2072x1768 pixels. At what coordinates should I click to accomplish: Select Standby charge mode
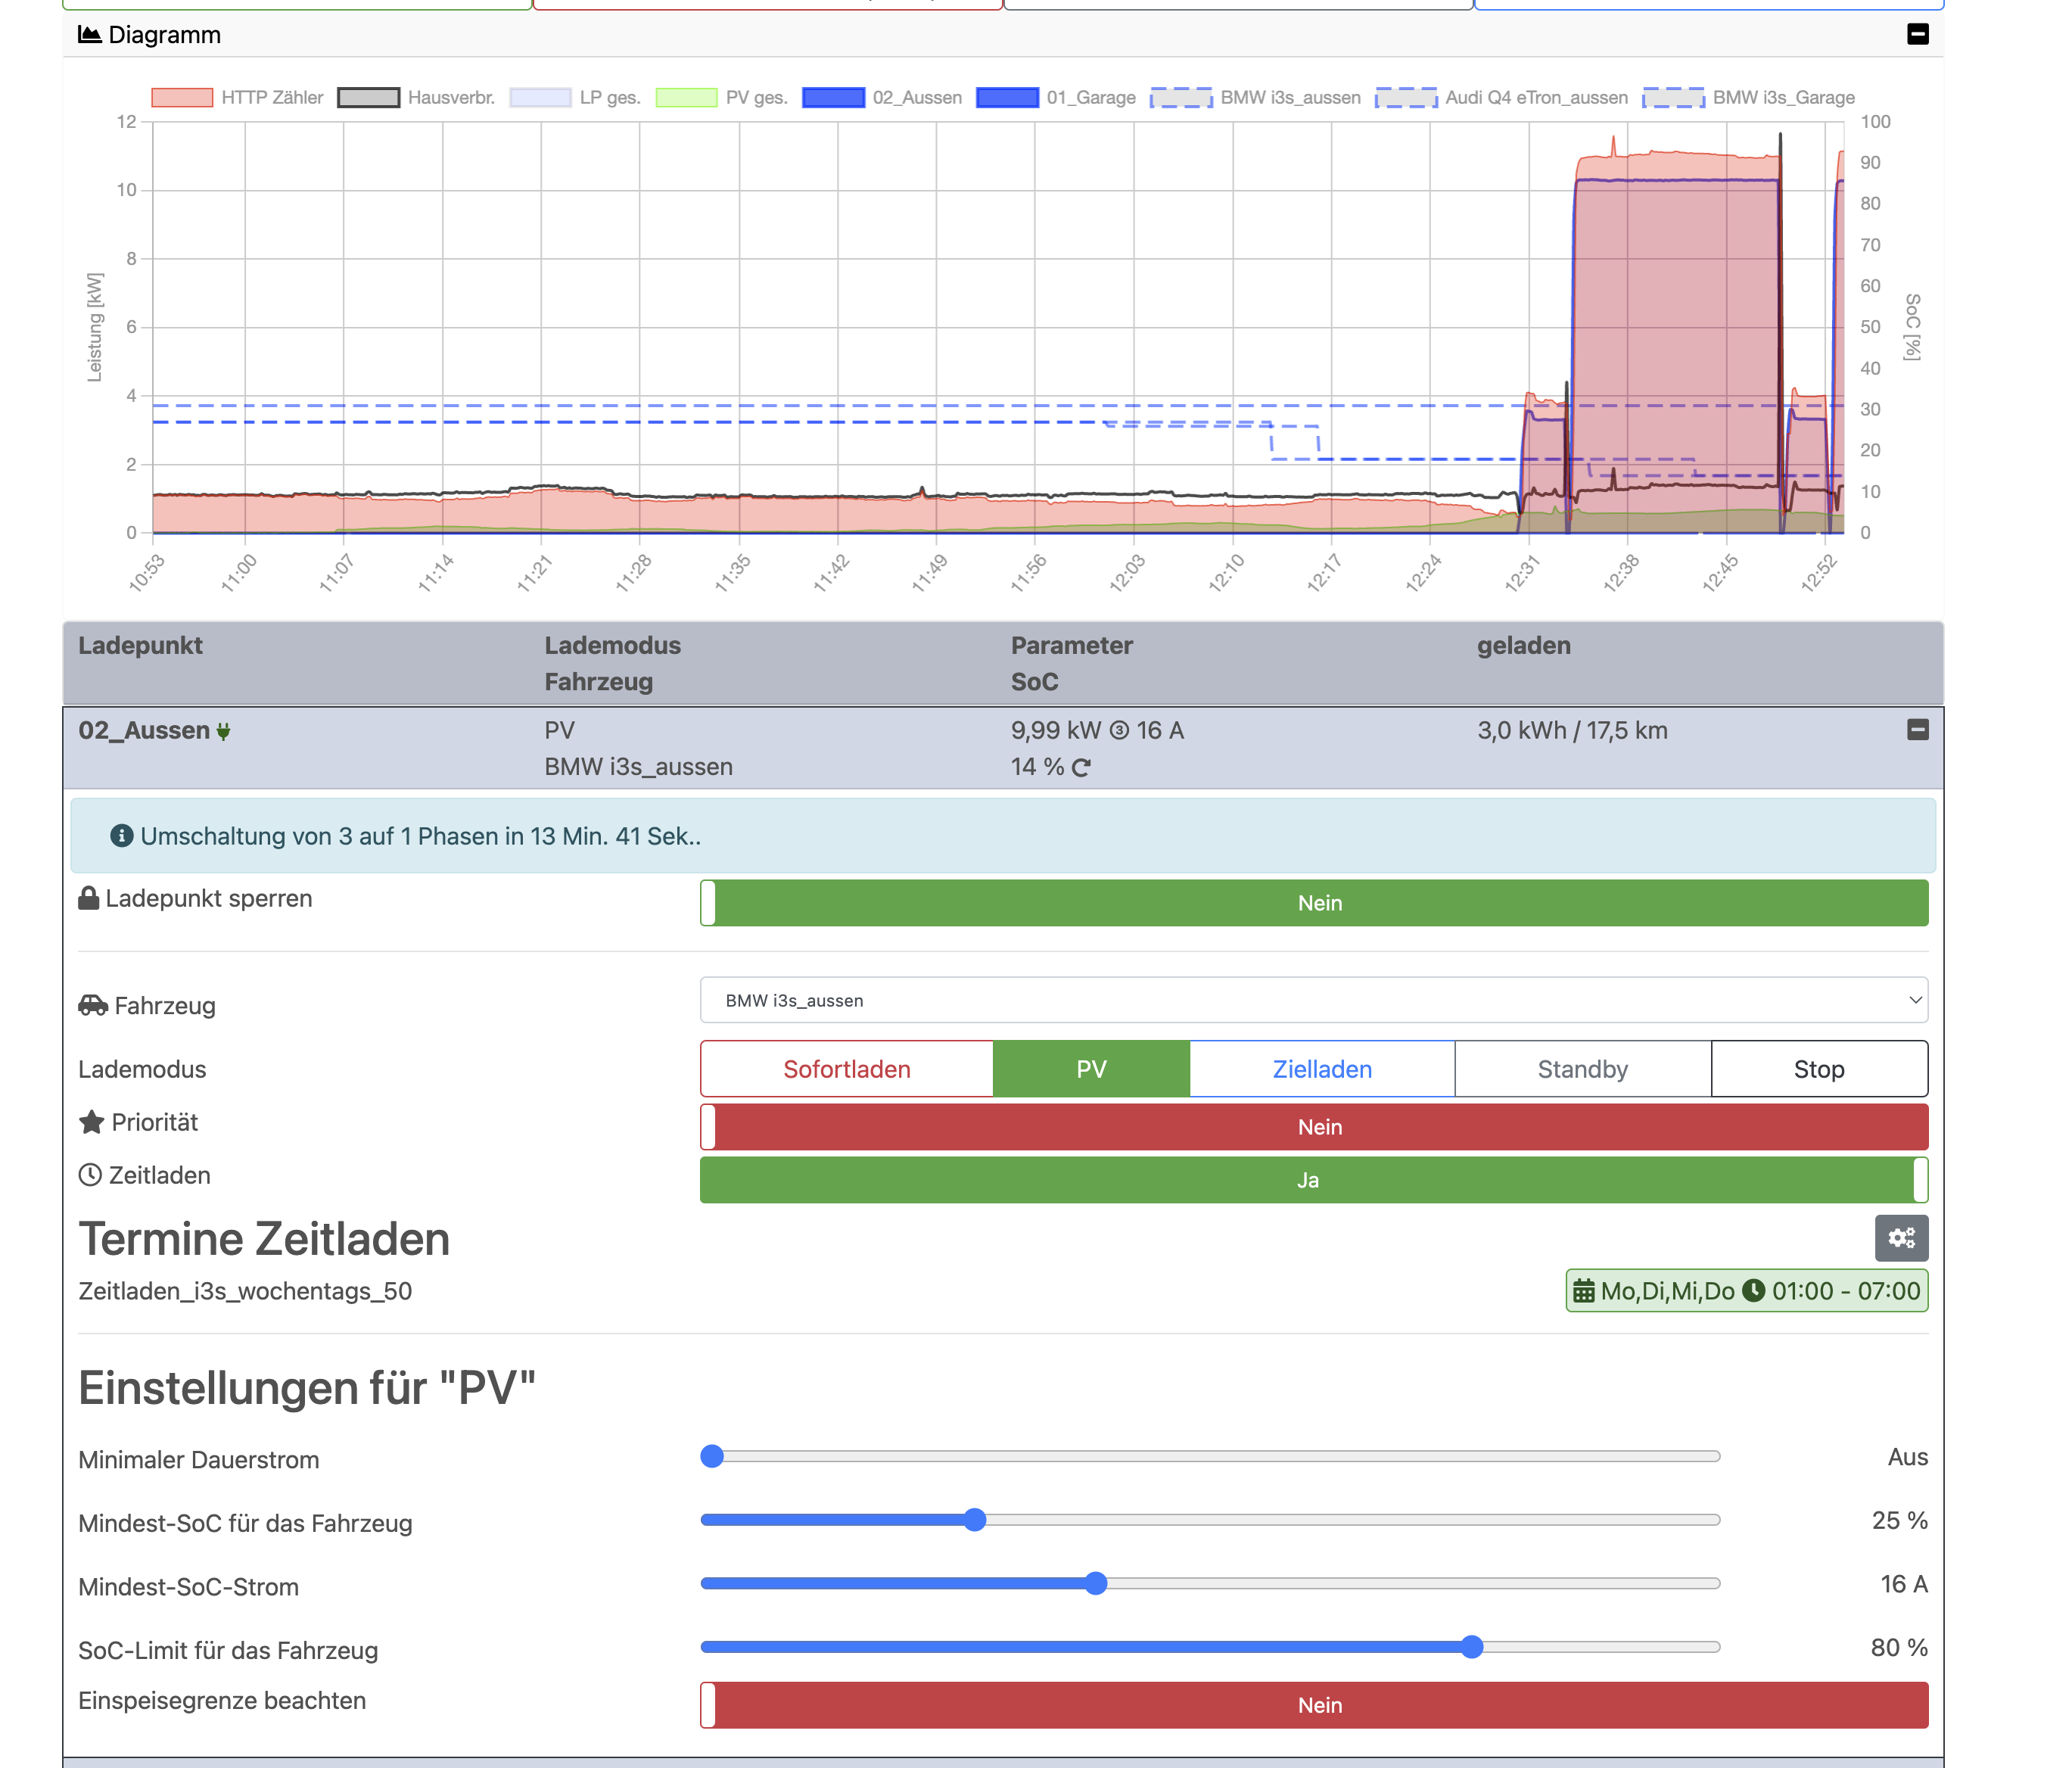1582,1069
